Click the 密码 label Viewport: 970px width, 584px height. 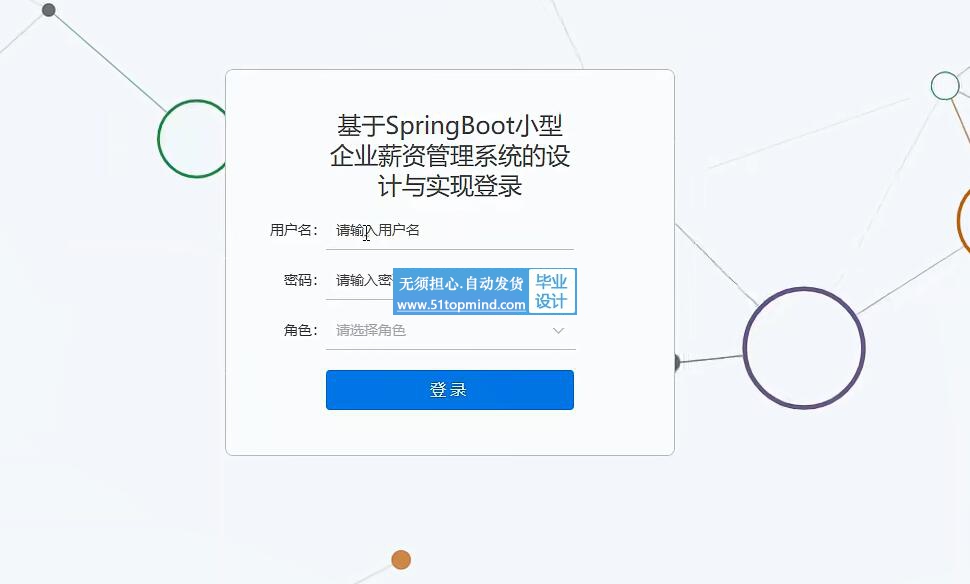coord(301,280)
